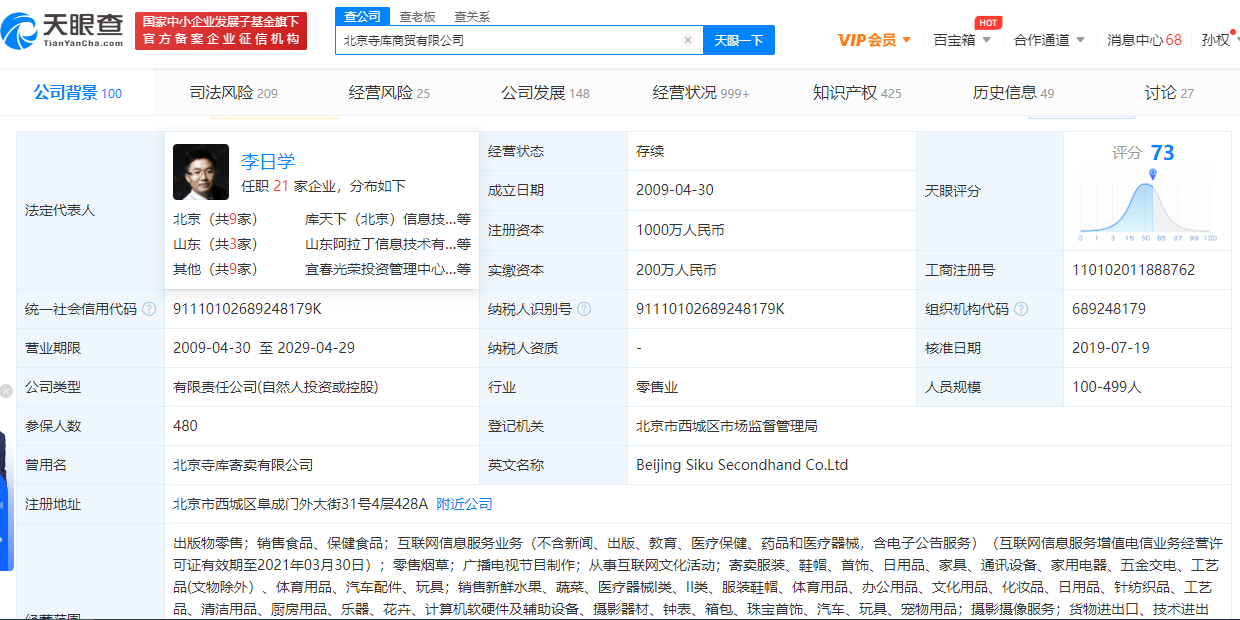Click registration number 110102011888762
The image size is (1240, 620).
[1133, 270]
